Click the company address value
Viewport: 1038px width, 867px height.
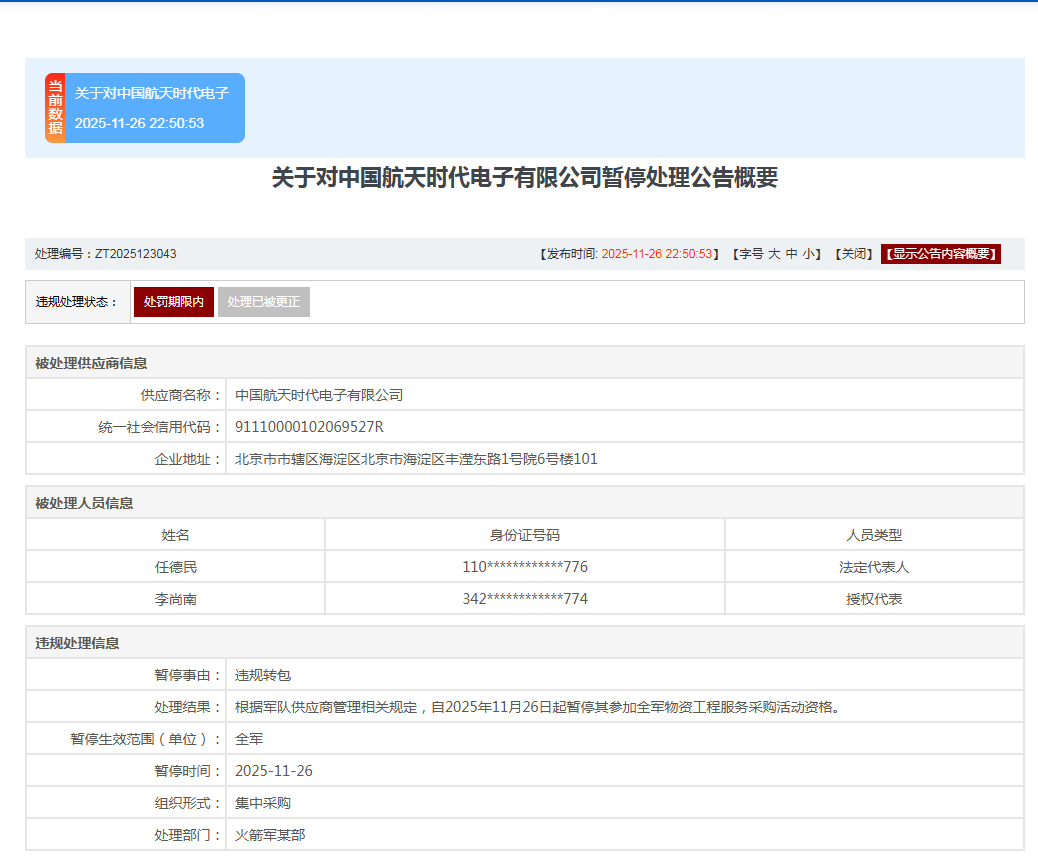[416, 459]
